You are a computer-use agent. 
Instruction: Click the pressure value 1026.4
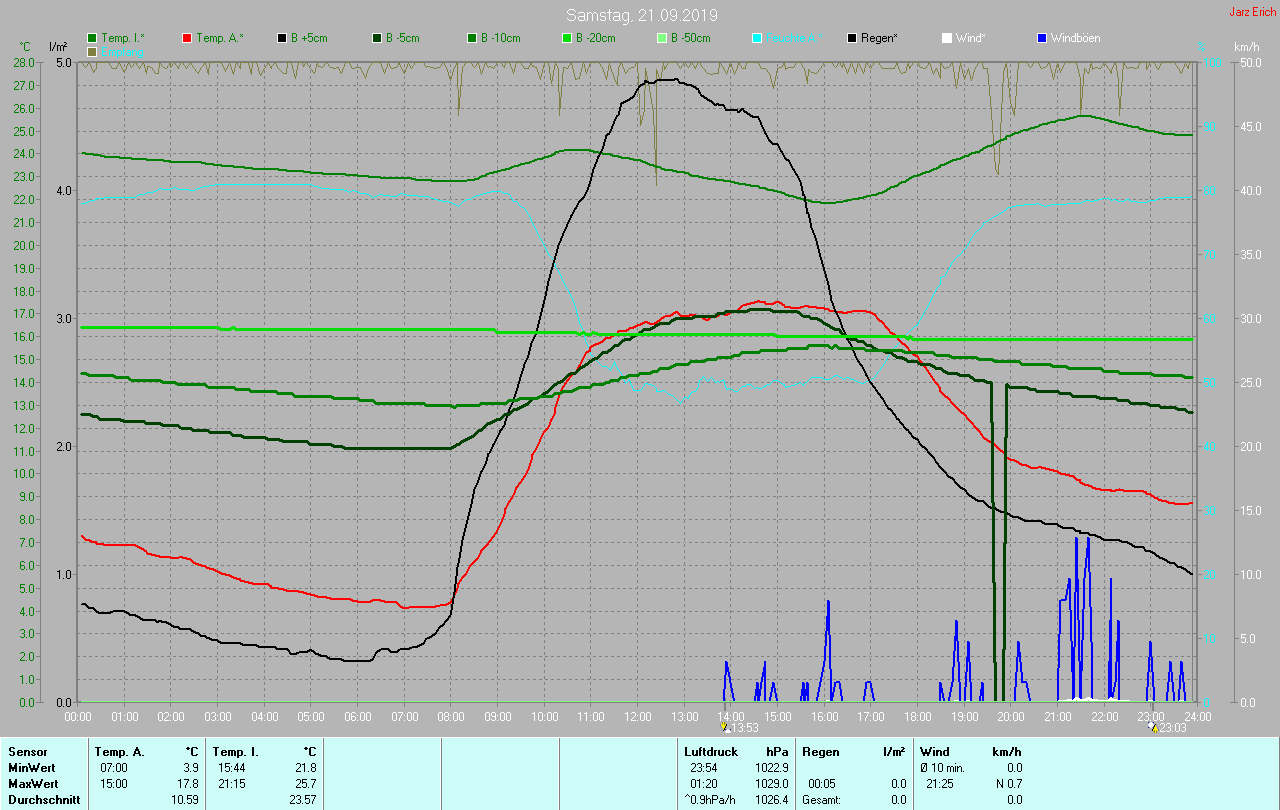(772, 800)
